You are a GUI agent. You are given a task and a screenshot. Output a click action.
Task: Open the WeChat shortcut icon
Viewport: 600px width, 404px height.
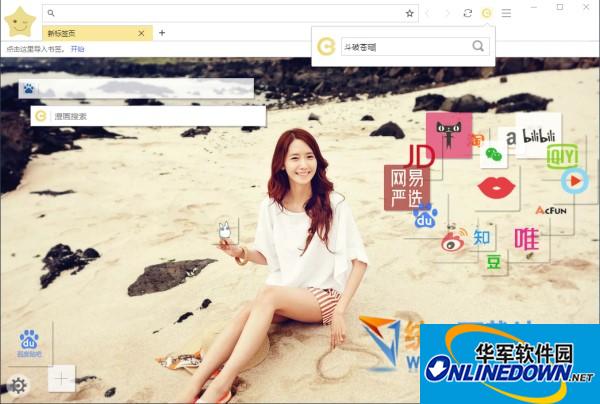pyautogui.click(x=492, y=156)
